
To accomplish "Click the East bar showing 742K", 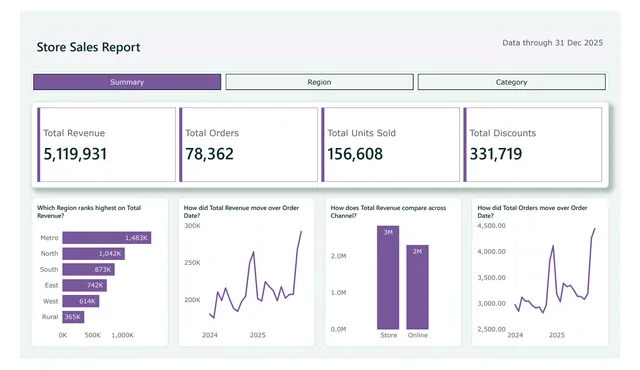I will coord(84,286).
